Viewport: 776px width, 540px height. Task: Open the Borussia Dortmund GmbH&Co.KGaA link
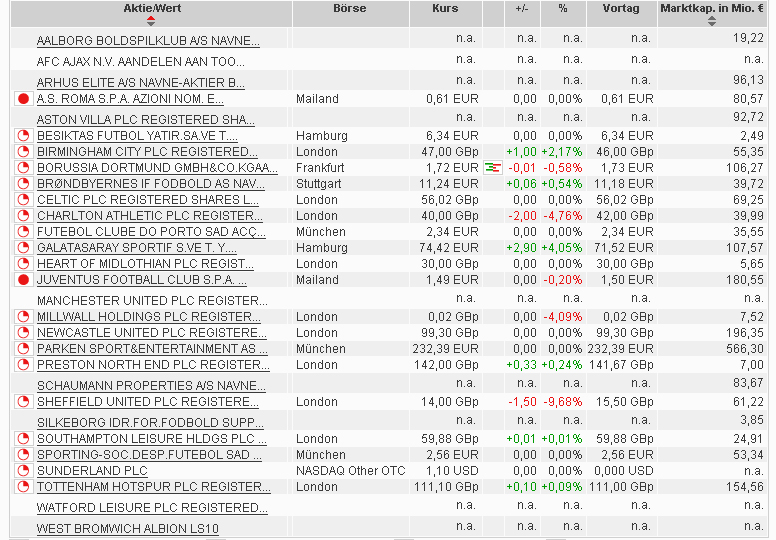point(157,167)
